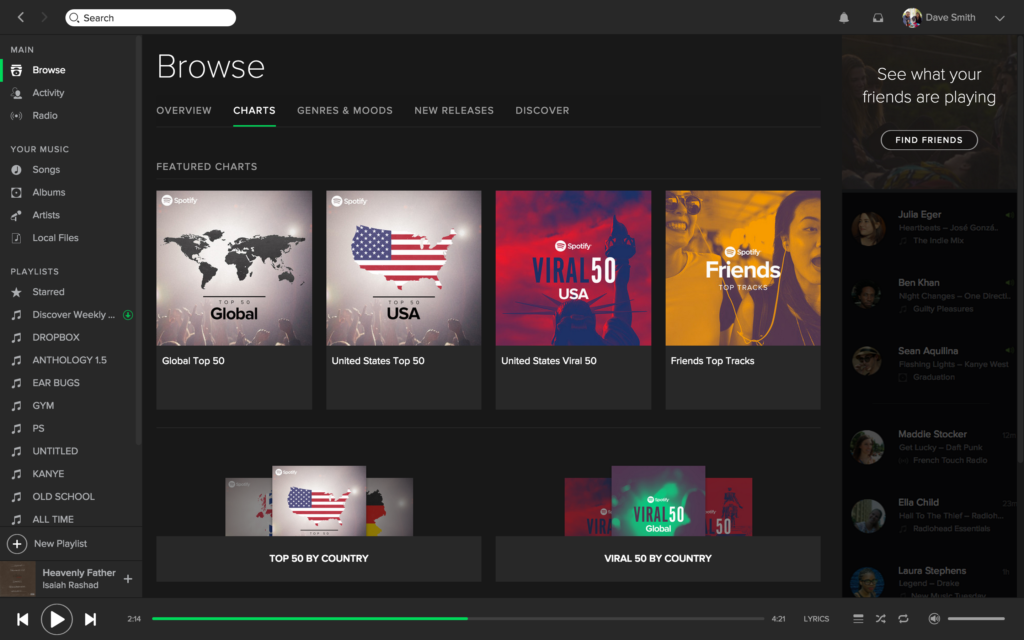Click the Starred star icon
Screen dimensions: 1024x640
[x=16, y=292]
